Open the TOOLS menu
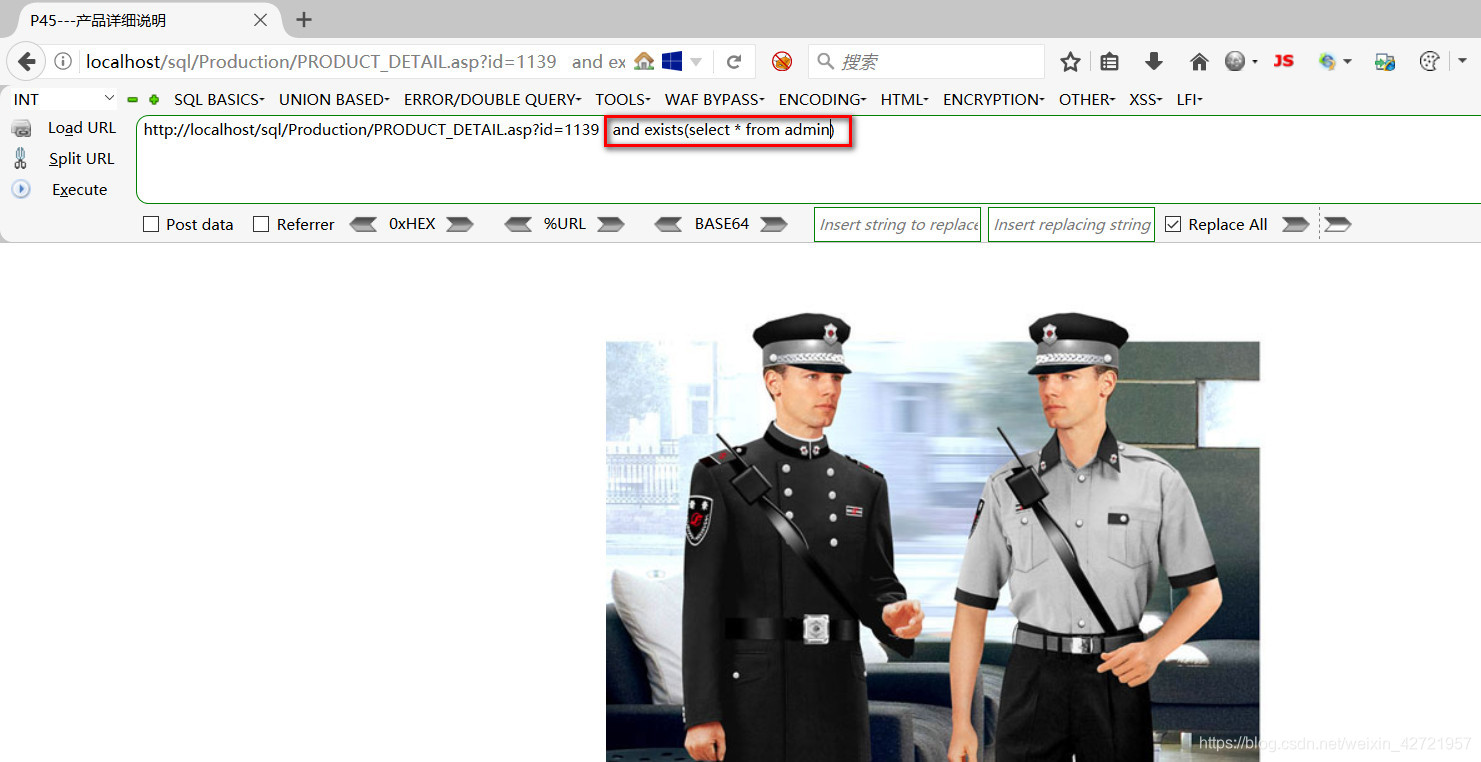1481x762 pixels. [623, 99]
